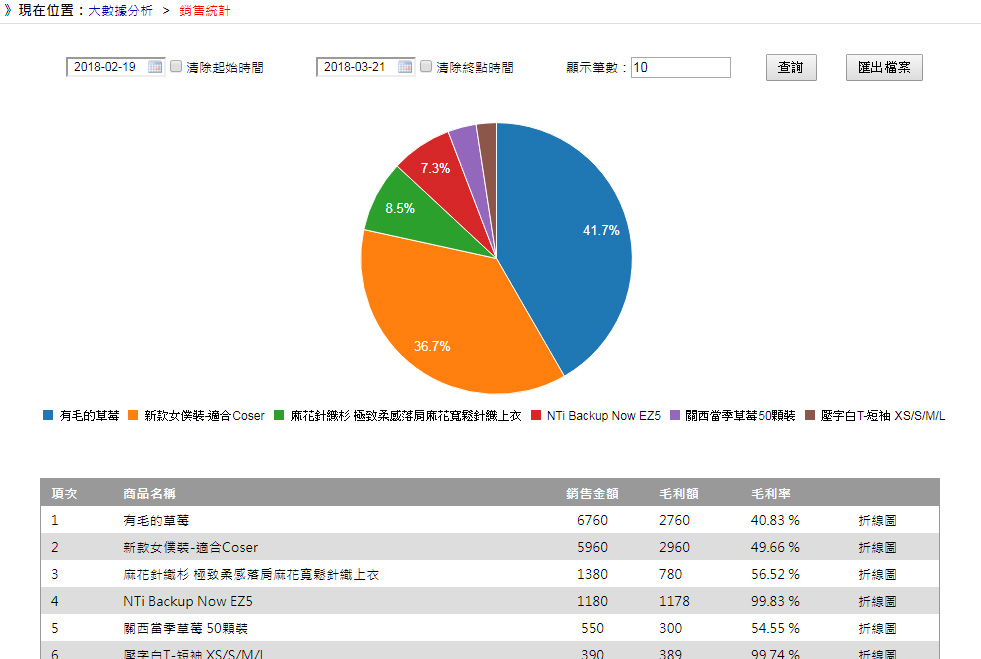The width and height of the screenshot is (981, 659).
Task: Open 折線圖 for 新款女僕裝 row
Action: point(877,547)
